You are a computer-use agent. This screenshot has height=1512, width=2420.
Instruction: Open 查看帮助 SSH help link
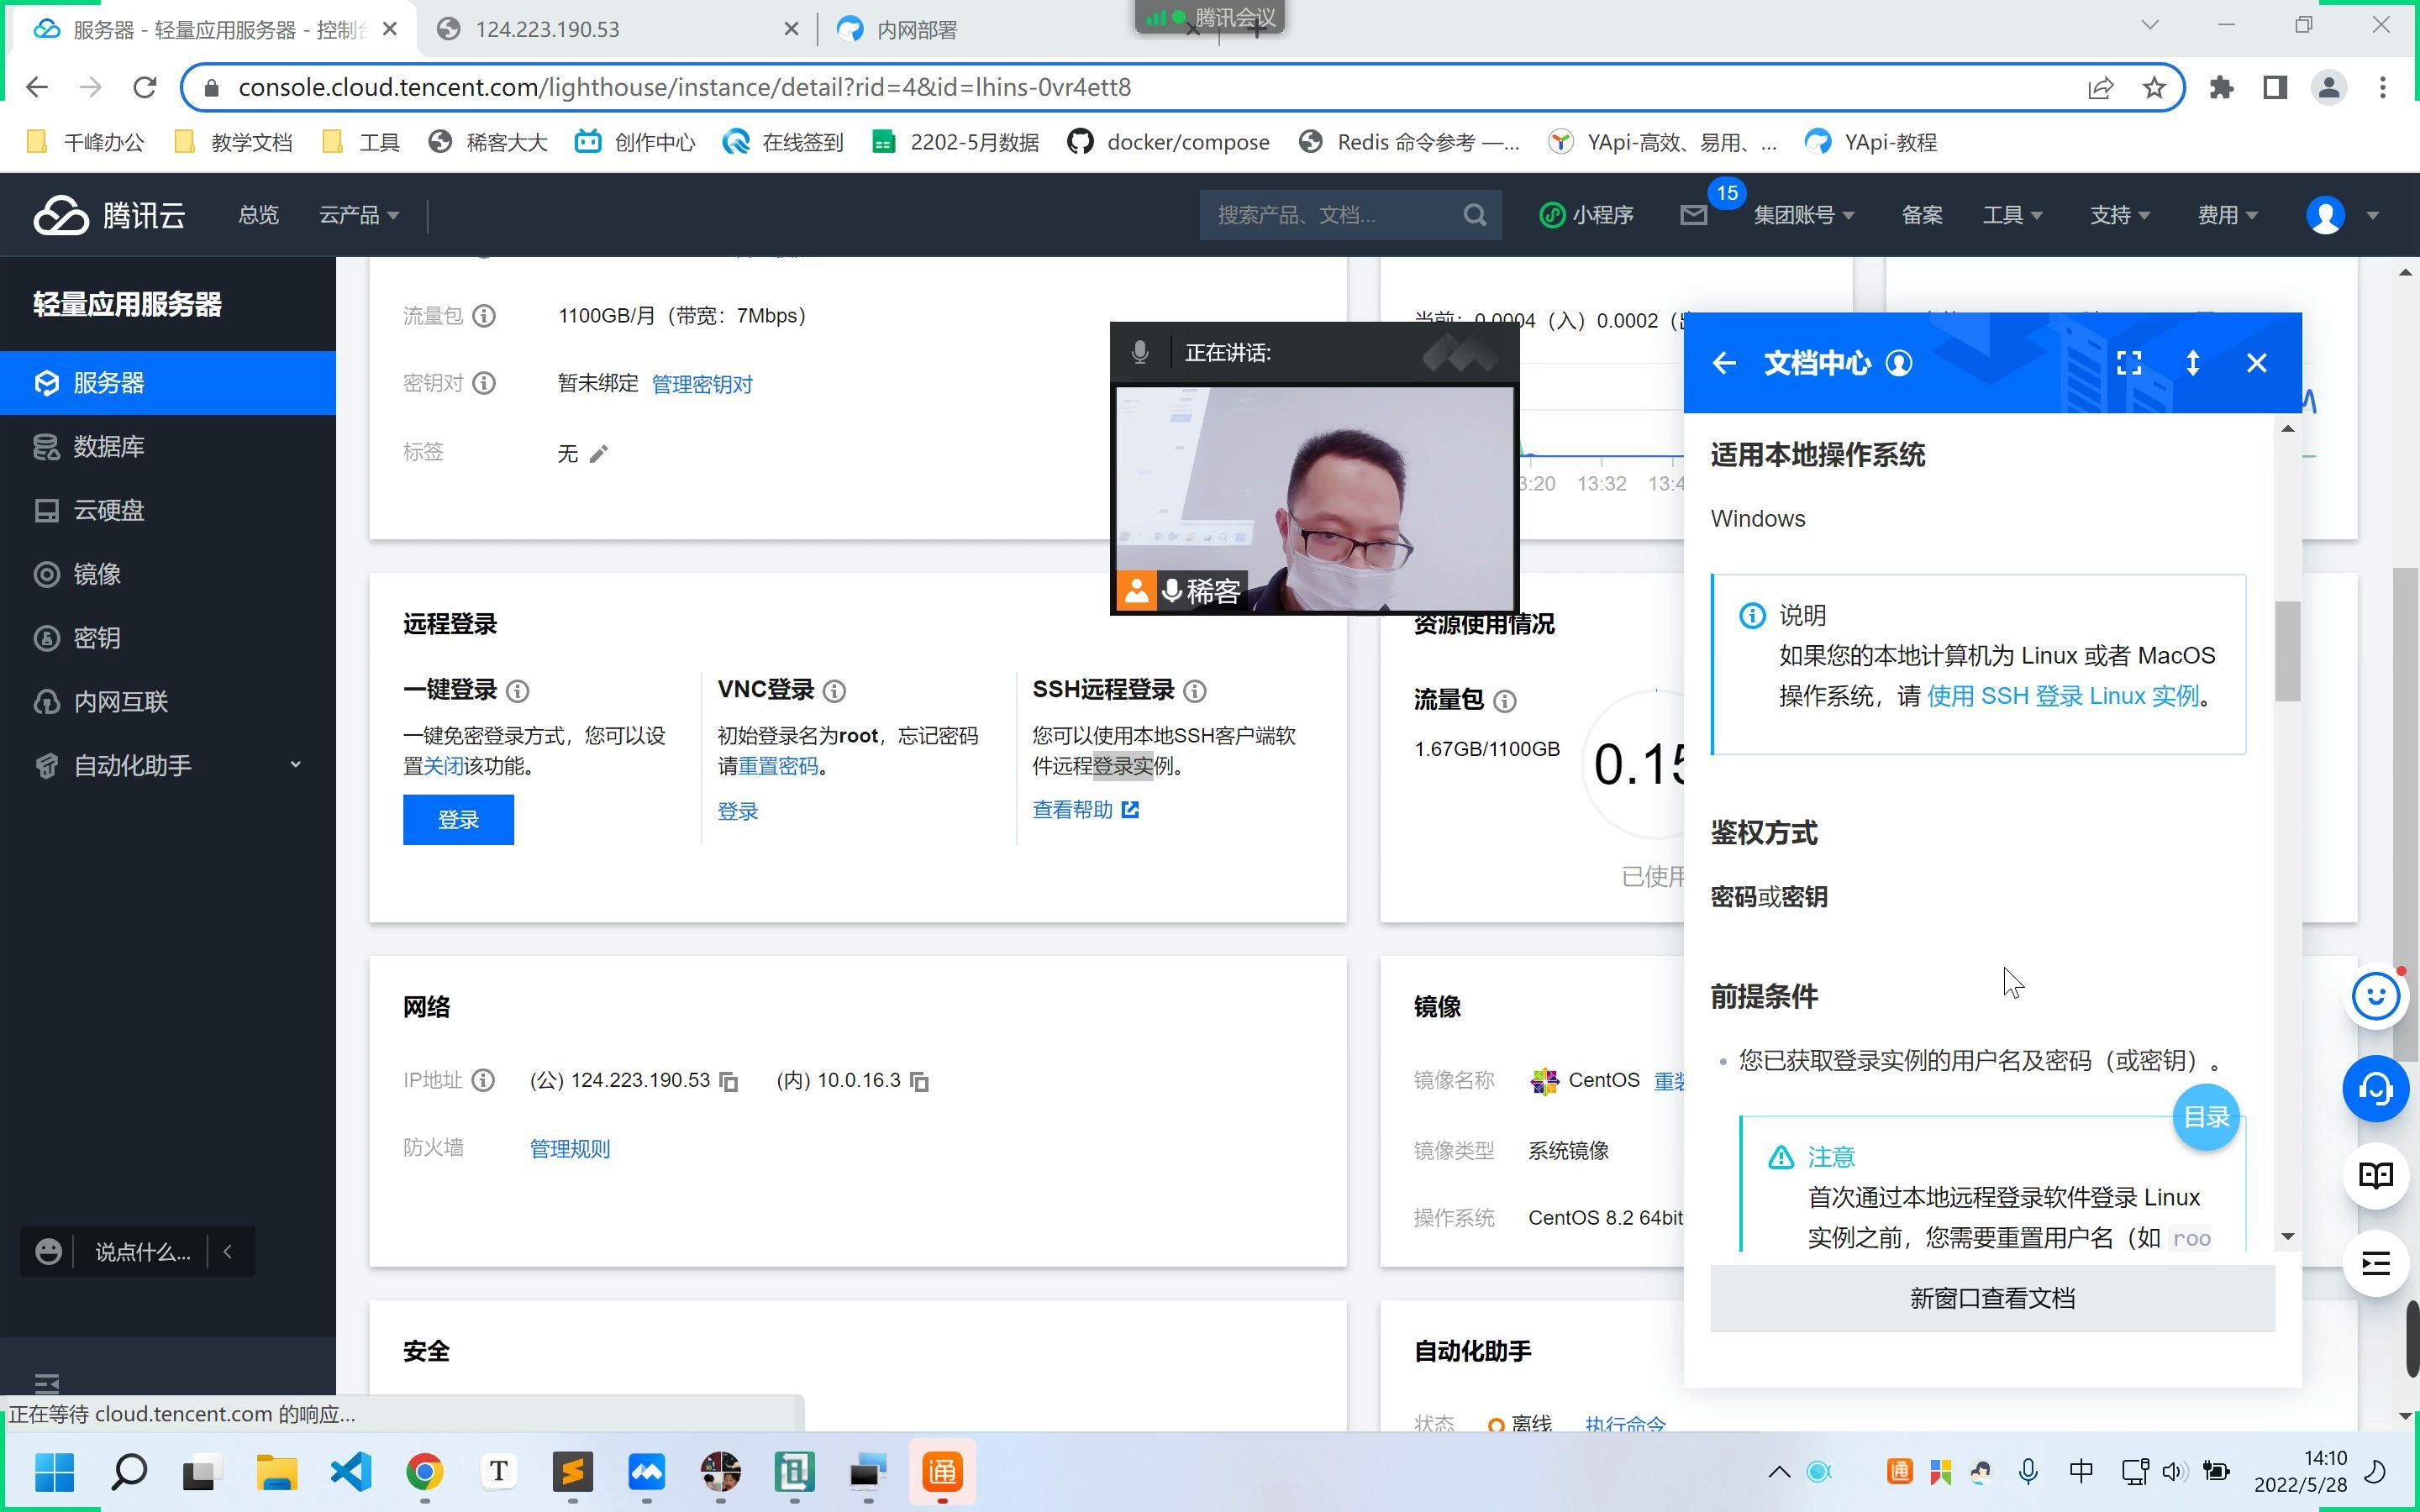click(1085, 810)
